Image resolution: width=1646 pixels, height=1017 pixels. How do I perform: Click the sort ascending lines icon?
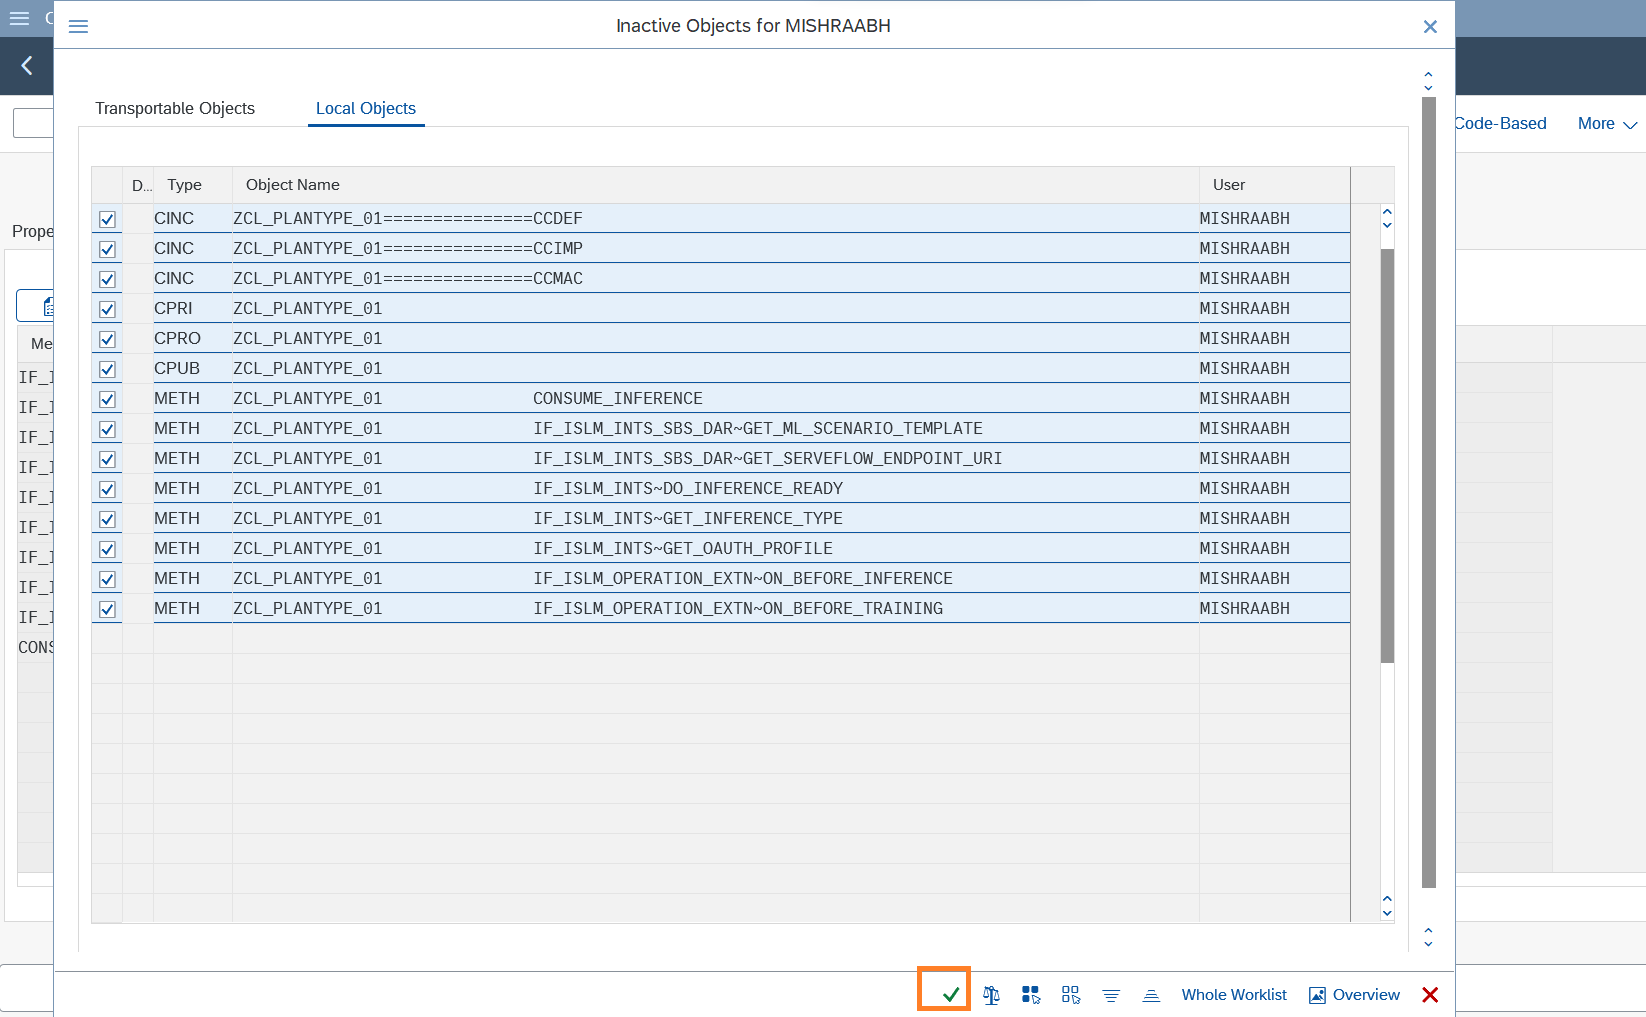tap(1151, 994)
